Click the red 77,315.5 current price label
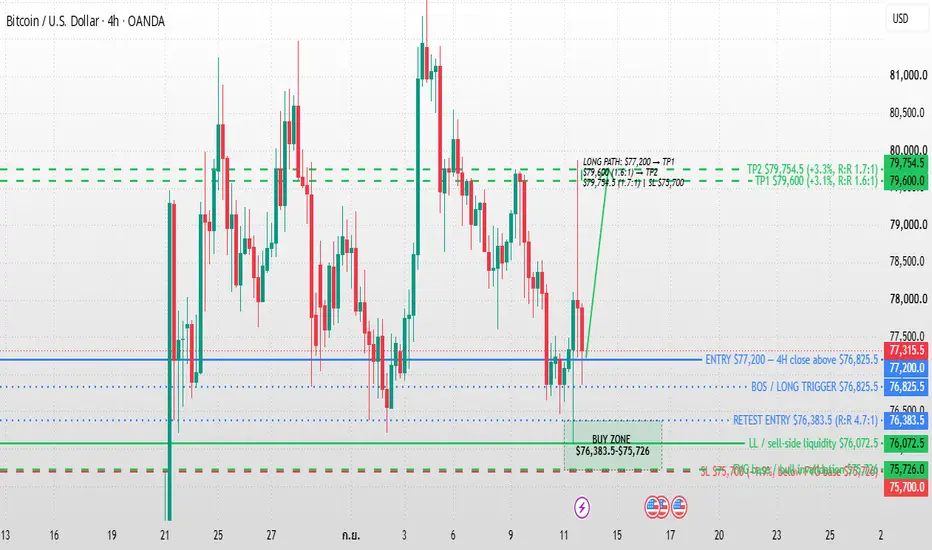The image size is (932, 550). click(x=906, y=350)
